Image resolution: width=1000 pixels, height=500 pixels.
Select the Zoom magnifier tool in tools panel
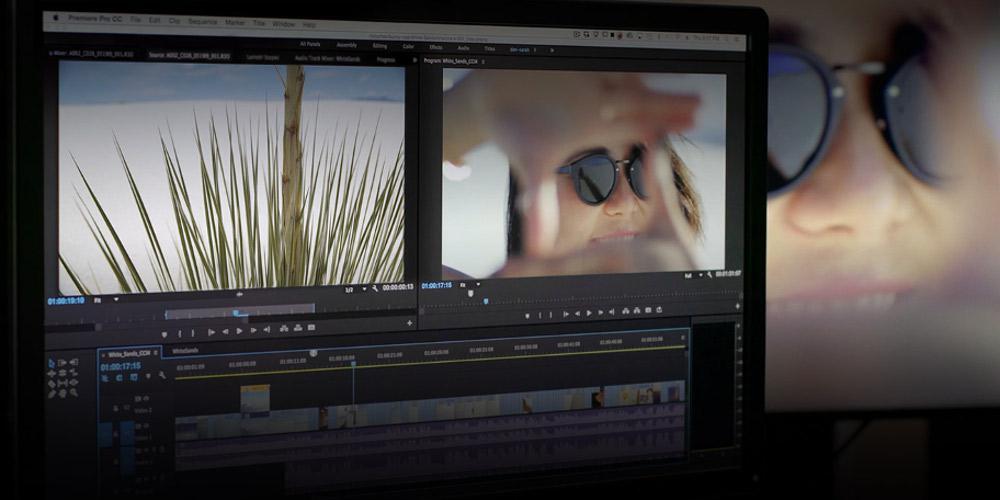(x=74, y=393)
